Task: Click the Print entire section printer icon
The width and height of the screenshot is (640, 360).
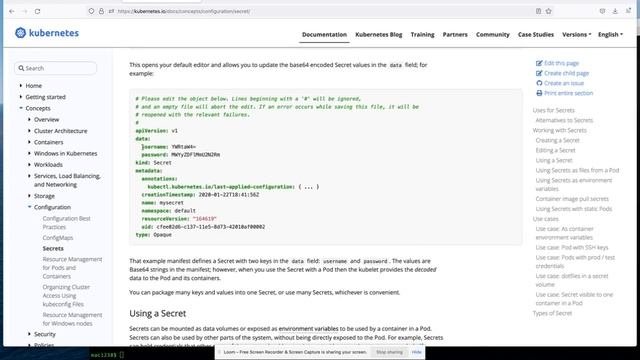Action: pyautogui.click(x=539, y=93)
